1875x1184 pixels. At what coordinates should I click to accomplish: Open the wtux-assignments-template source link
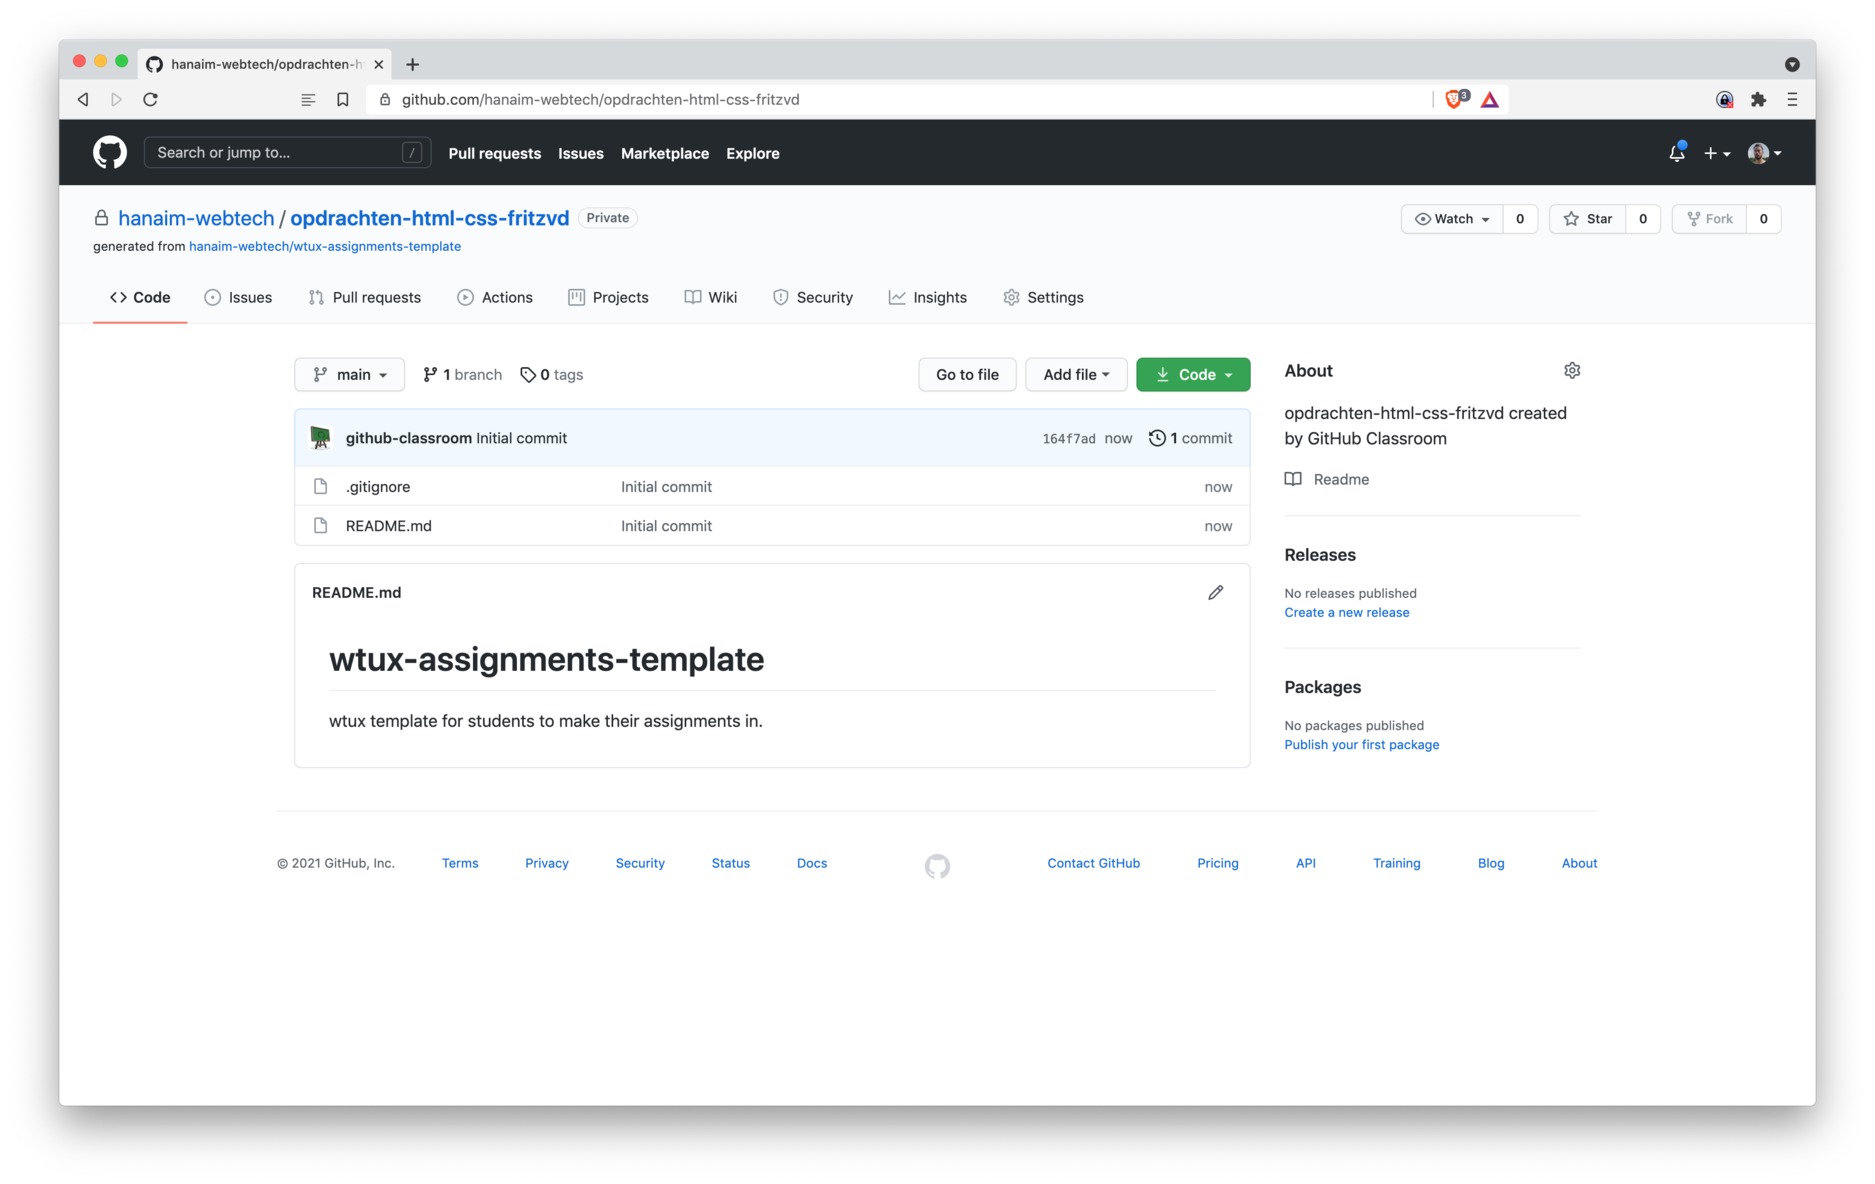tap(325, 246)
